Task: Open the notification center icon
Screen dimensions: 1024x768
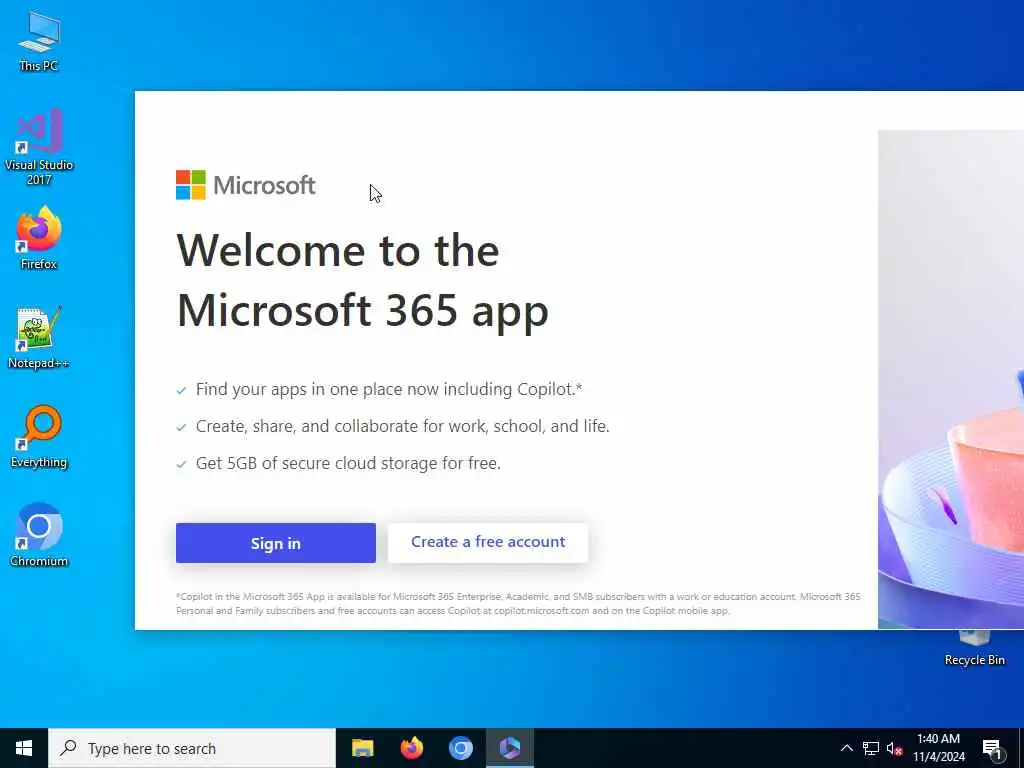Action: click(x=992, y=748)
